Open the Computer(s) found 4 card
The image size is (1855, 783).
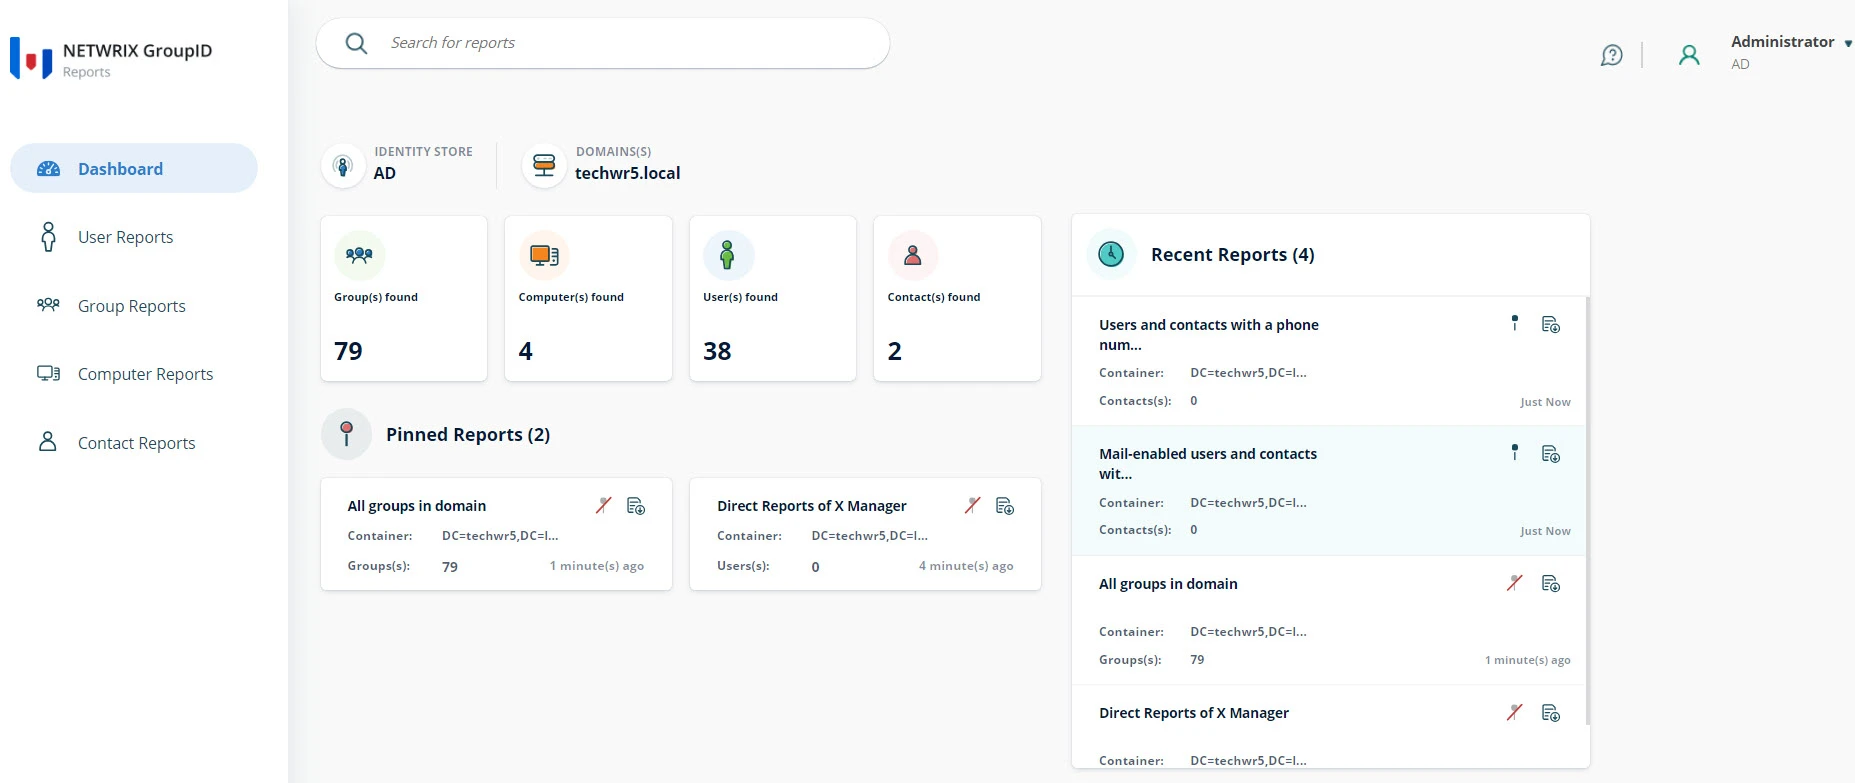tap(588, 298)
